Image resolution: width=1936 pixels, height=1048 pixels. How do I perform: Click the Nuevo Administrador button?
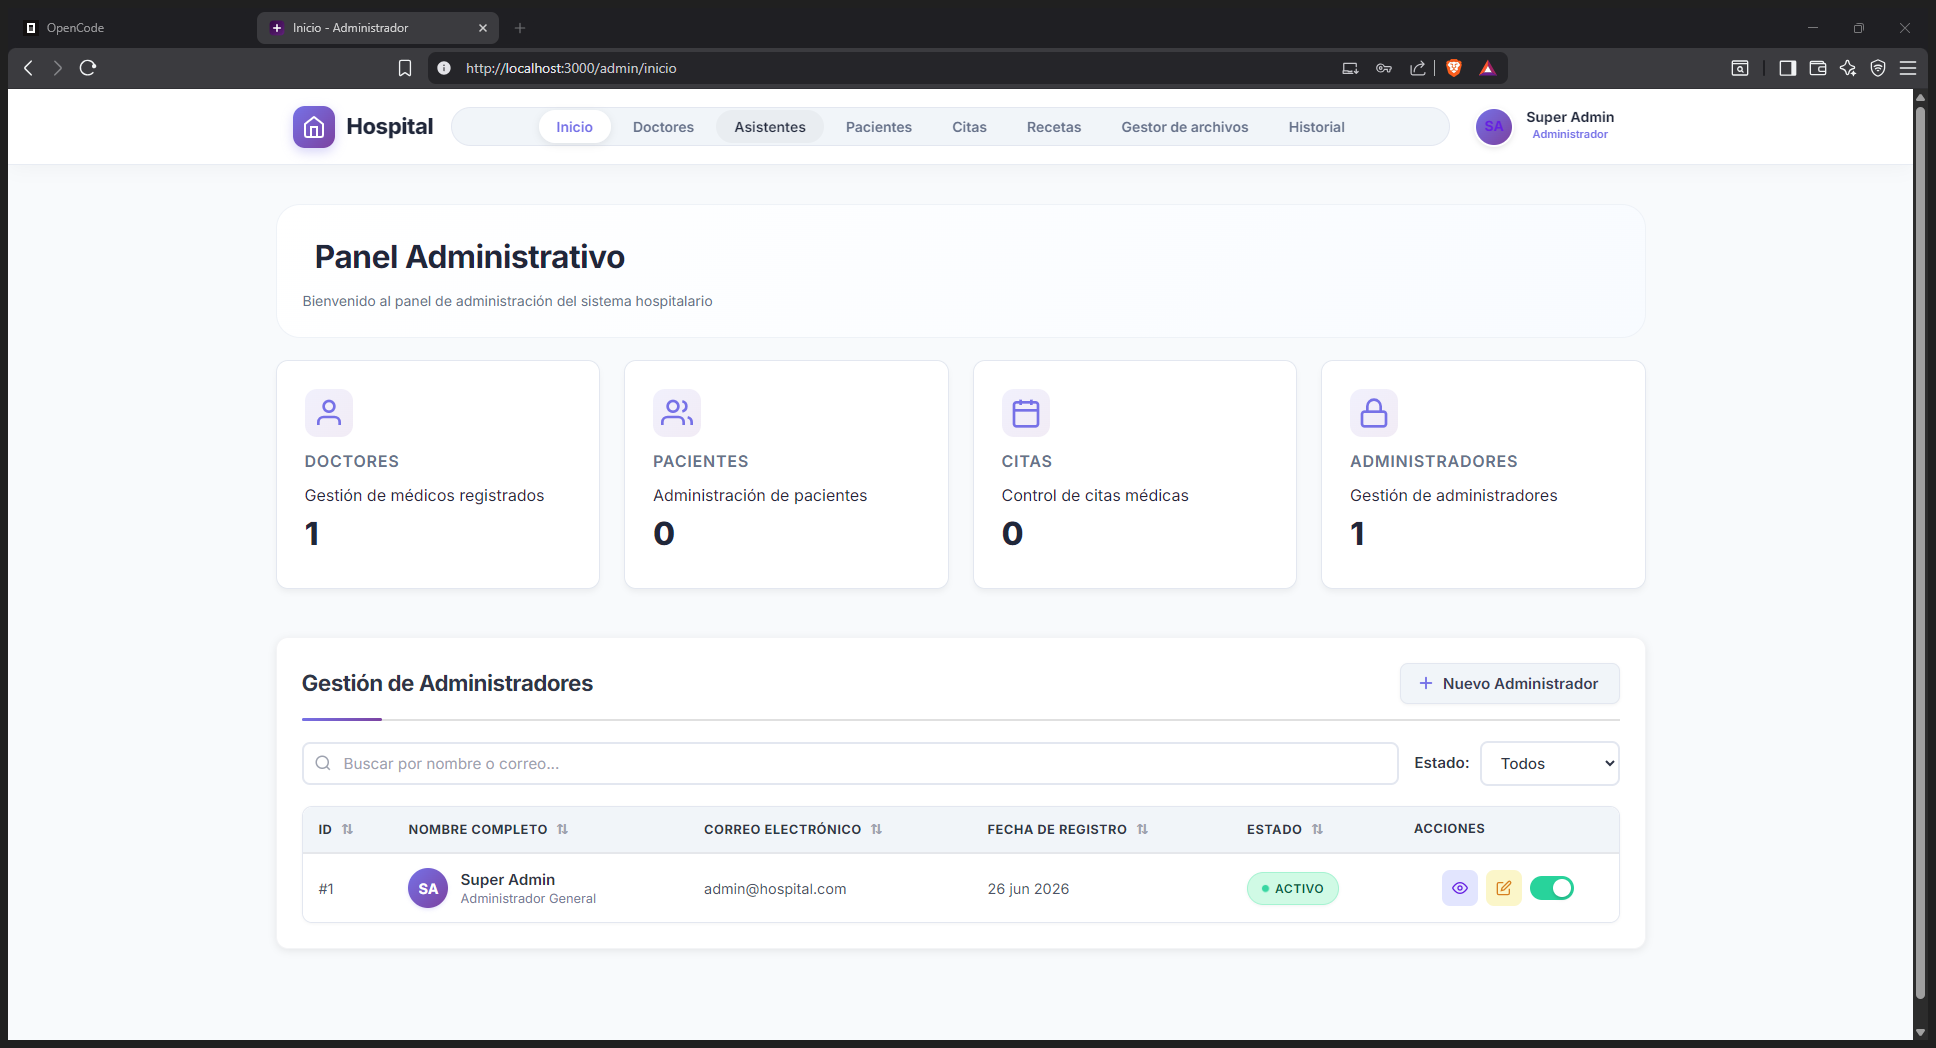[x=1510, y=683]
